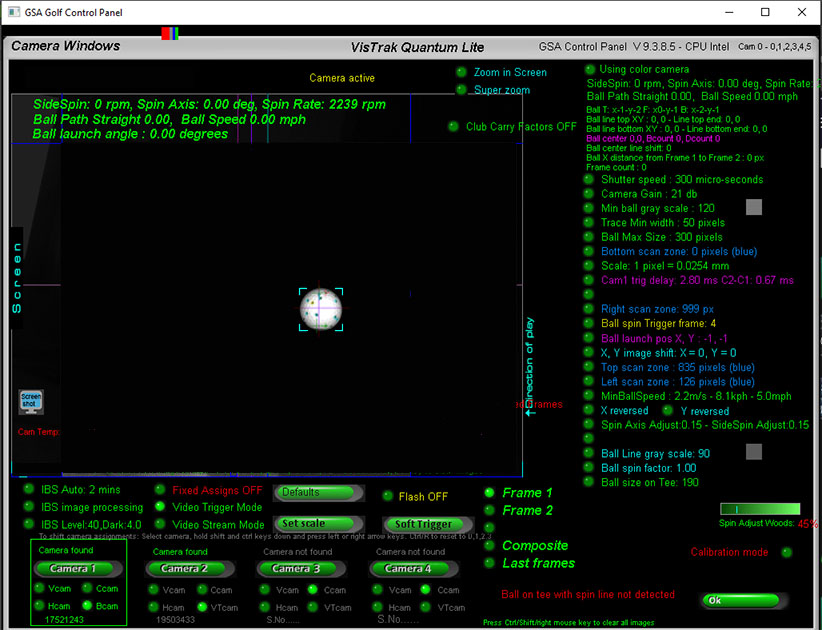Viewport: 822px width, 630px height.
Task: Toggle Club Carry Factors OFF setting
Action: pyautogui.click(x=453, y=127)
